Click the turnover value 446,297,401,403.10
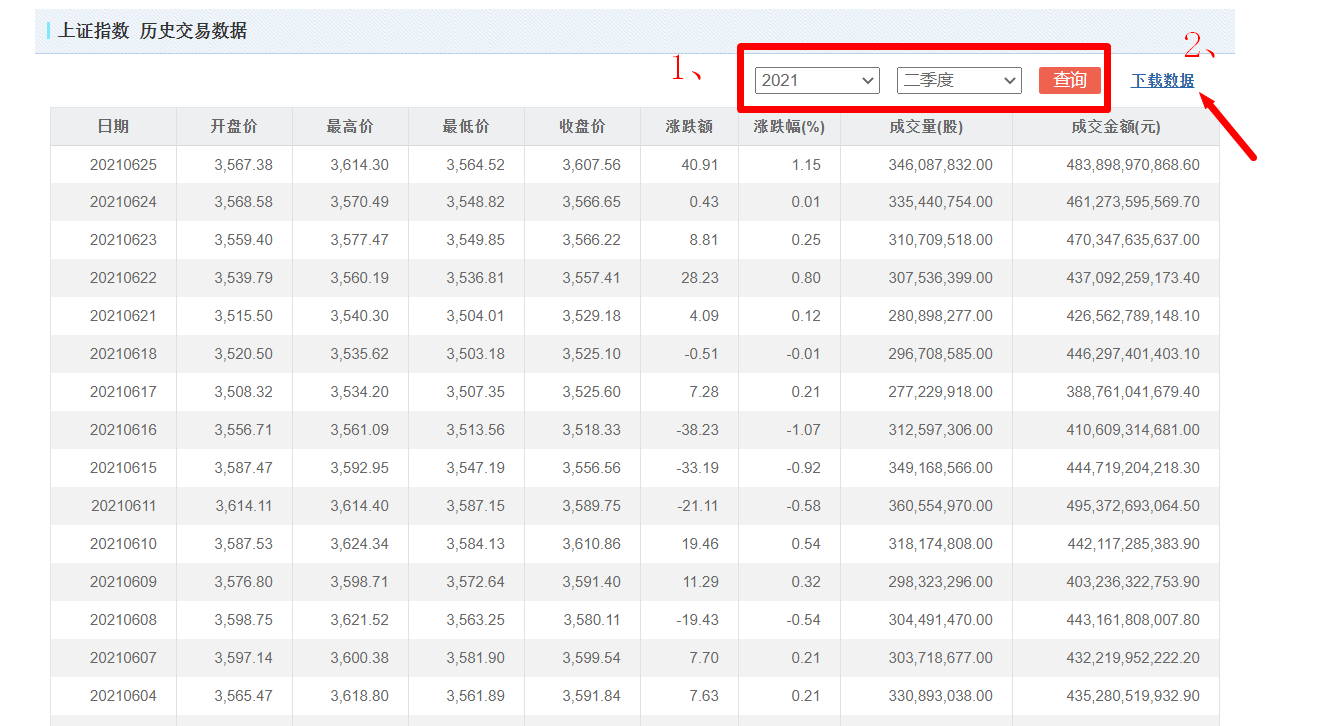Viewport: 1335px width, 726px height. pos(1133,355)
